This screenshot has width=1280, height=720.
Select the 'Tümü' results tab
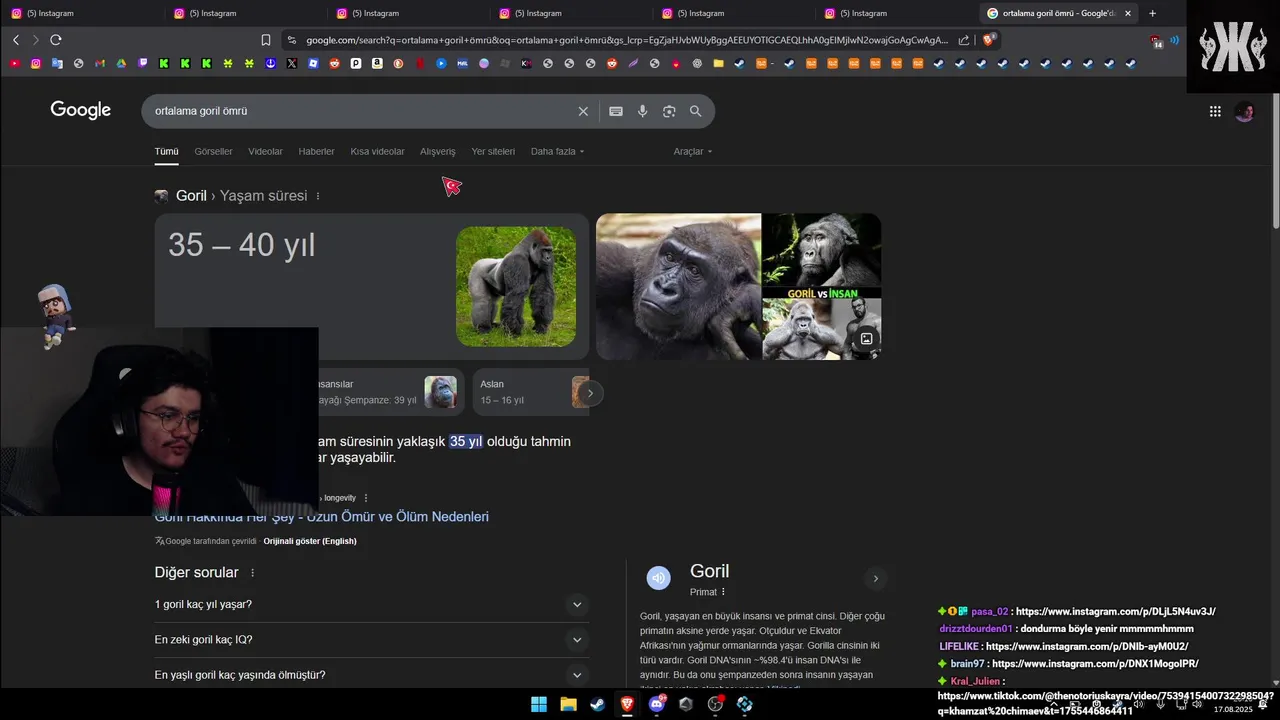(x=166, y=151)
